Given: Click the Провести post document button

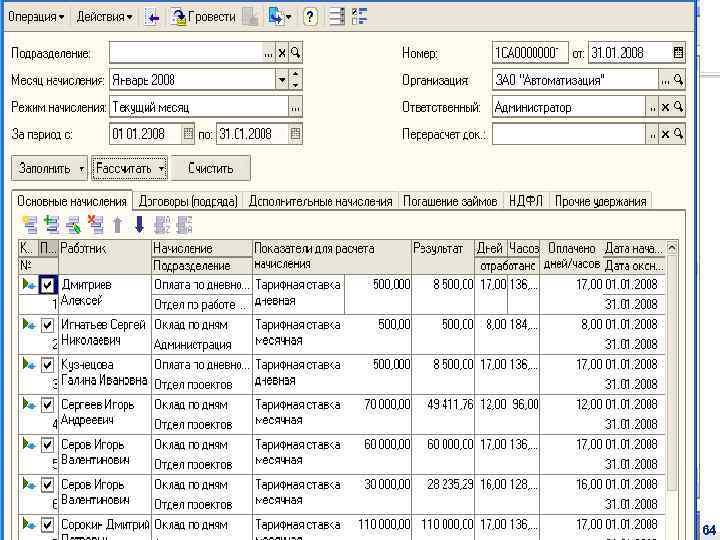Looking at the screenshot, I should pos(204,17).
